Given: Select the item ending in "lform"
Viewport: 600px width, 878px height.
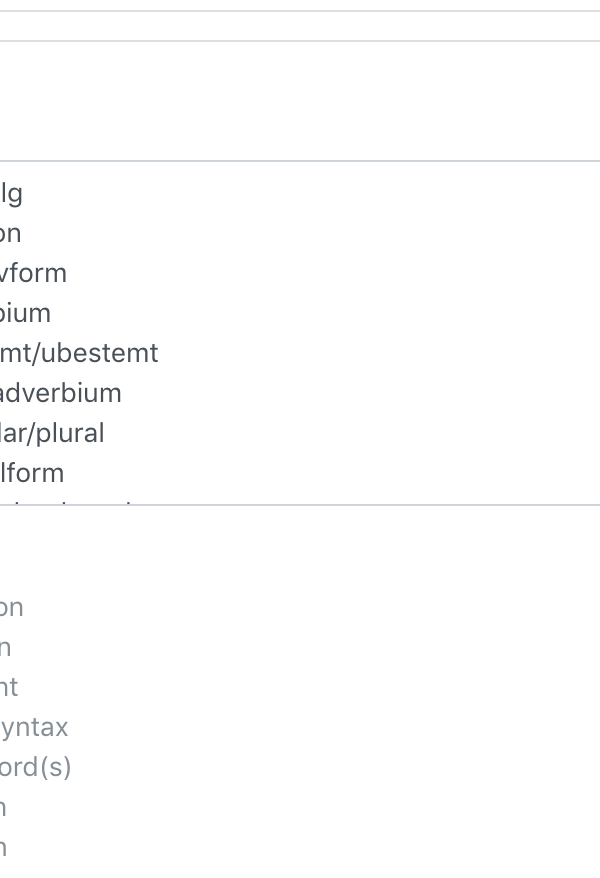Looking at the screenshot, I should tap(32, 473).
